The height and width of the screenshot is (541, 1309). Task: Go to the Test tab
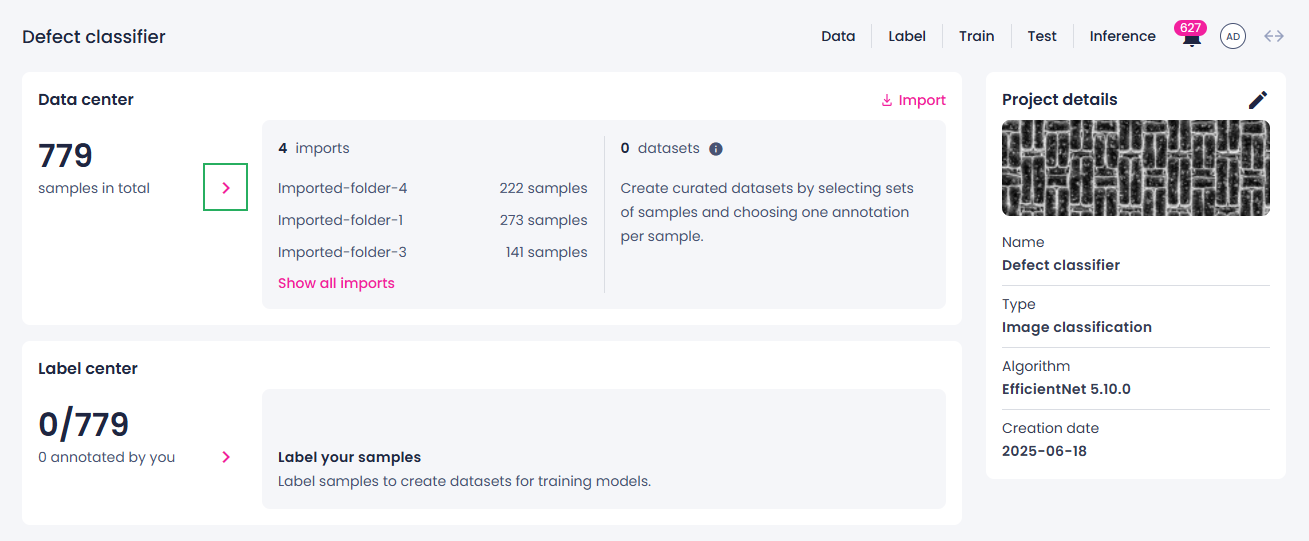tap(1042, 36)
